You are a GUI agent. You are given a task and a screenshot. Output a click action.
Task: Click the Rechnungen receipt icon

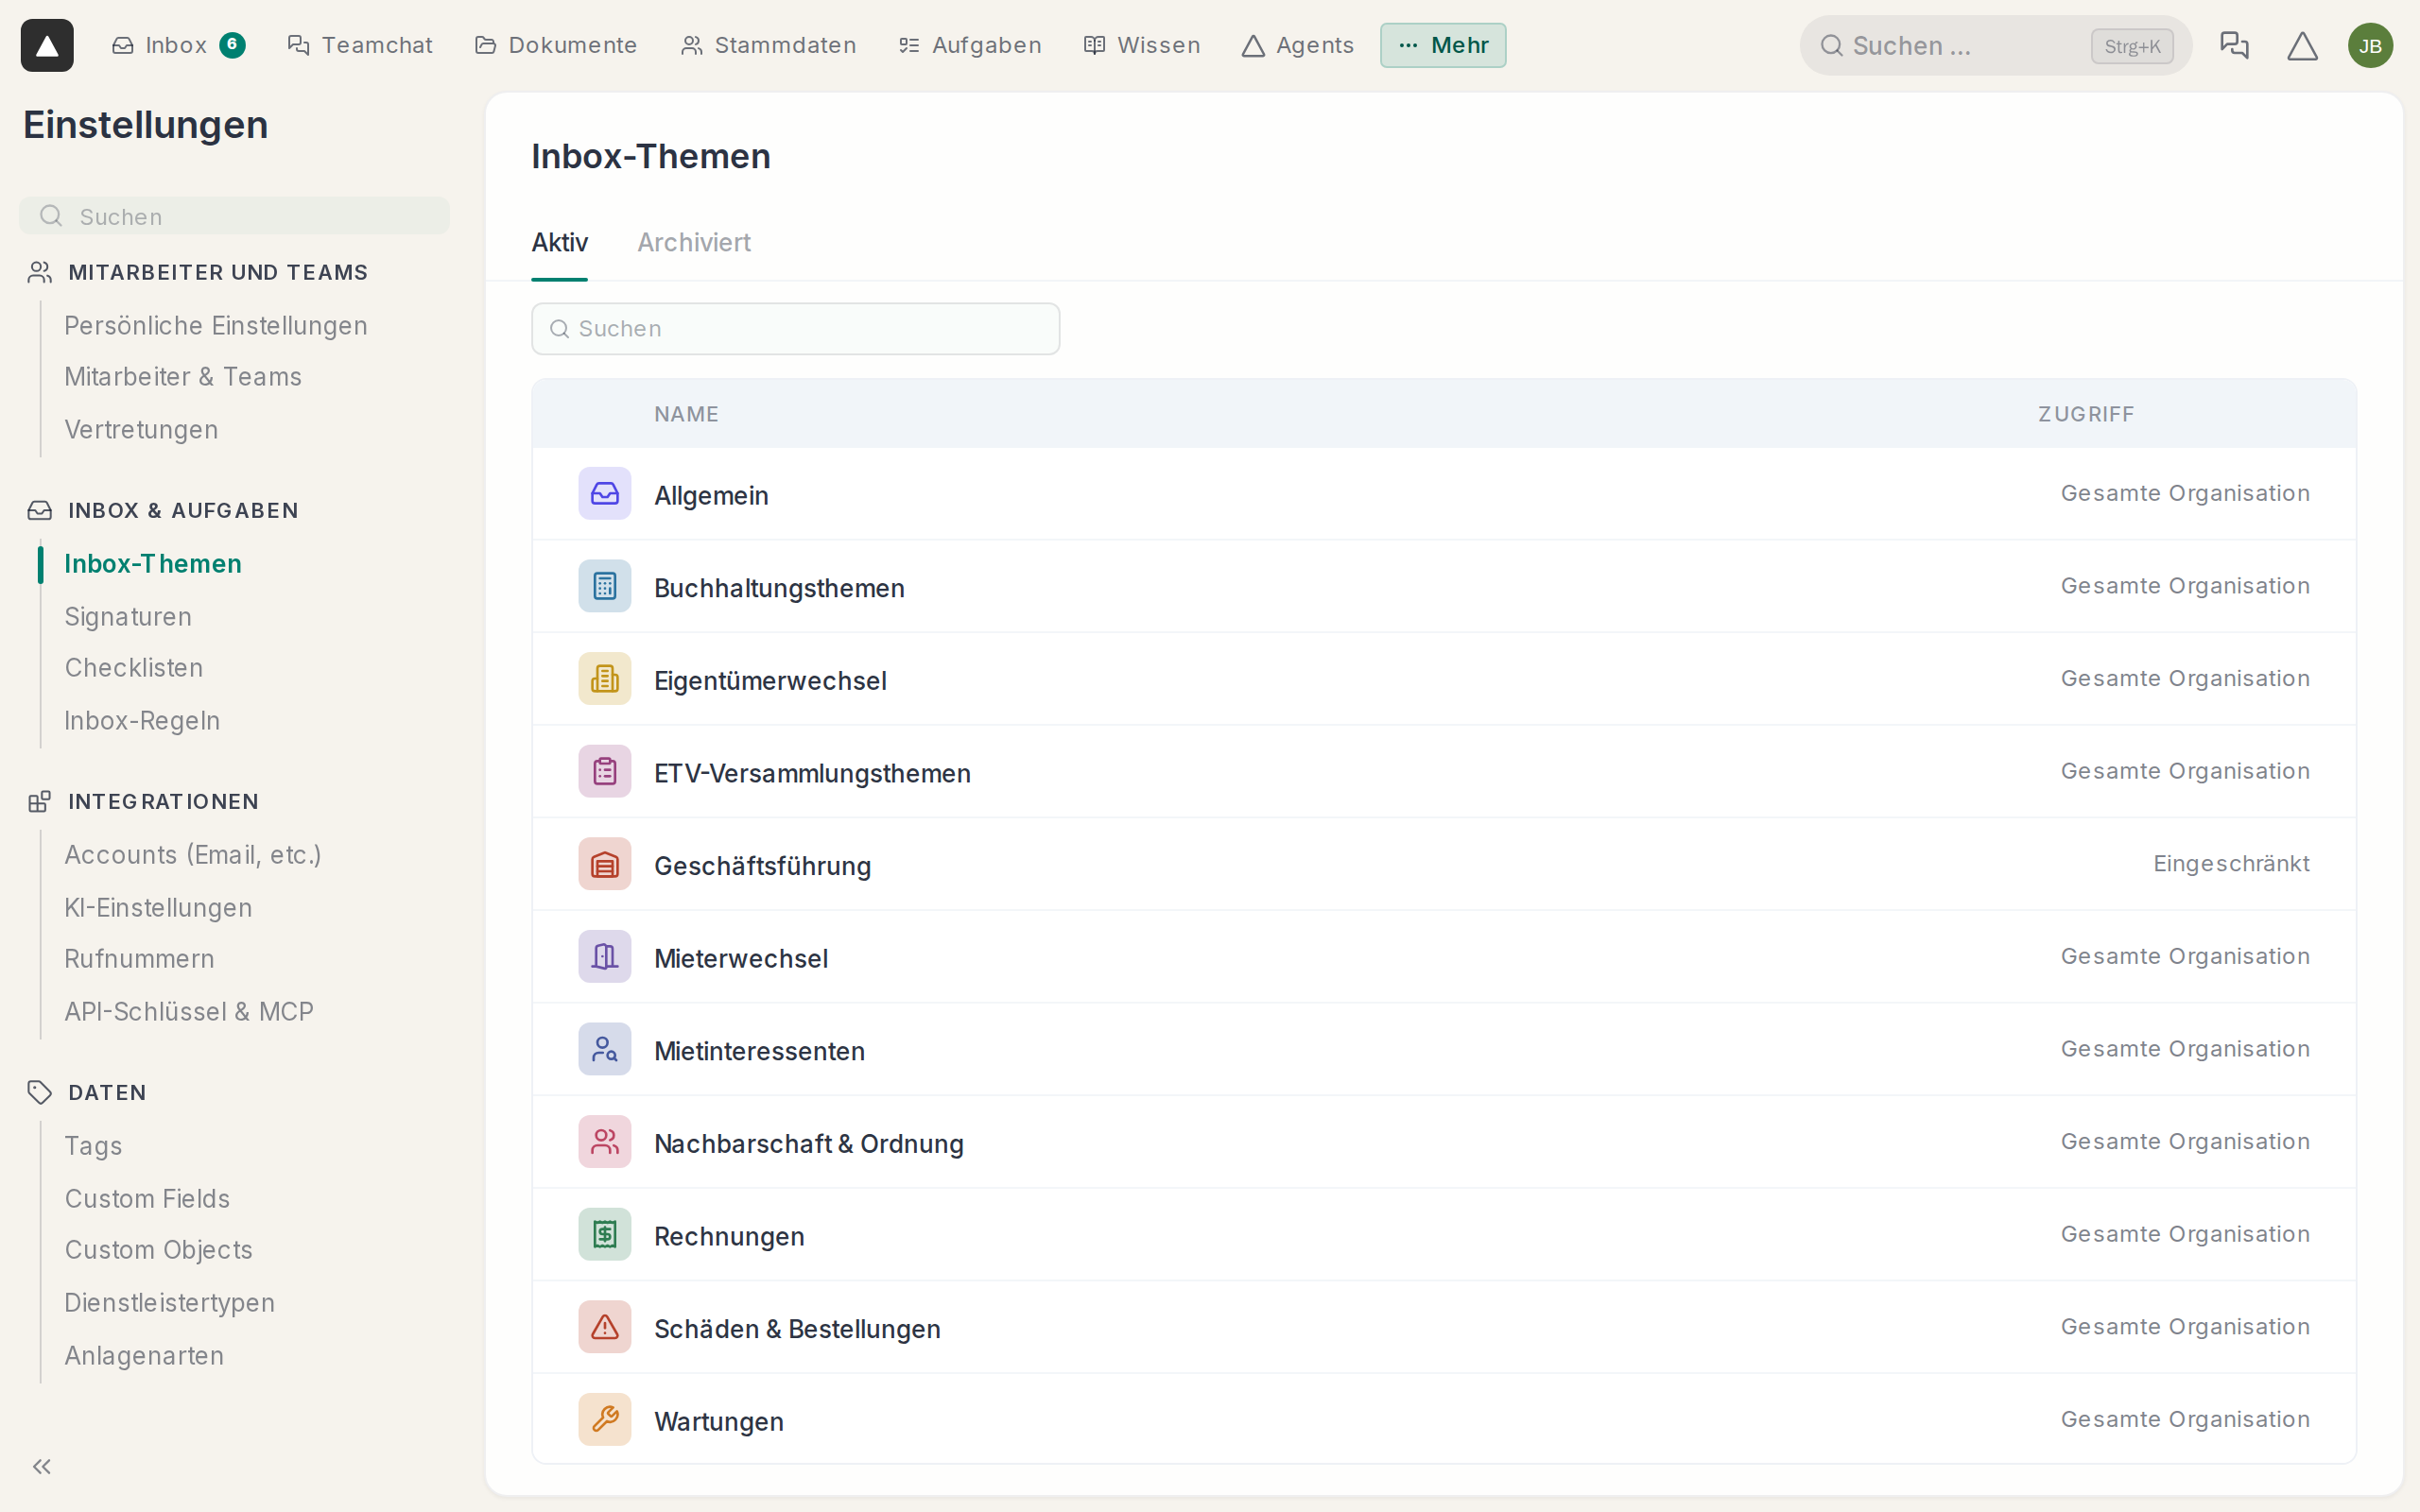point(605,1234)
